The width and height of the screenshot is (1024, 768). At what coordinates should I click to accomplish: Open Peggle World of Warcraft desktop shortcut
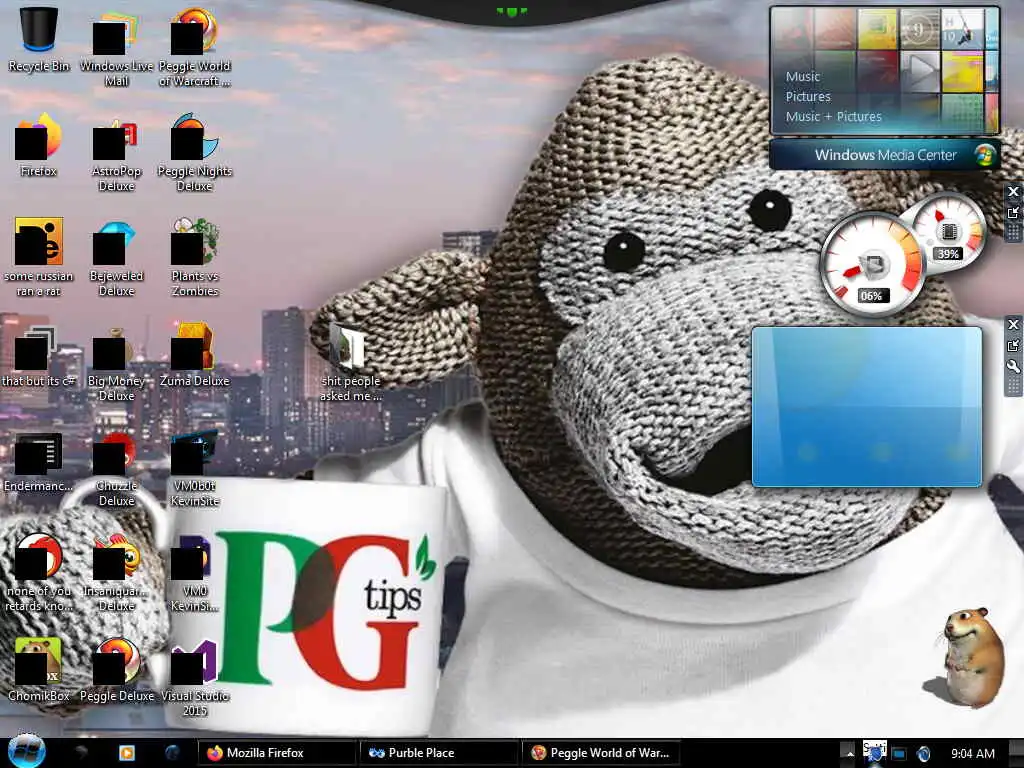pyautogui.click(x=195, y=47)
